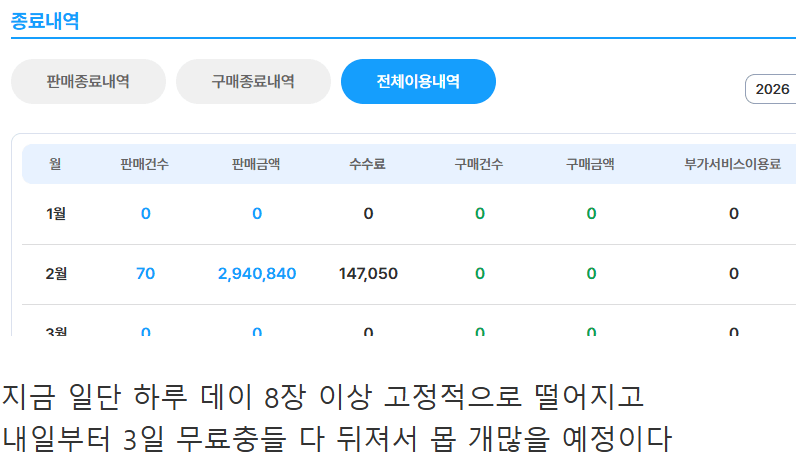
Task: Click January's blue sales amount 0
Action: click(256, 214)
